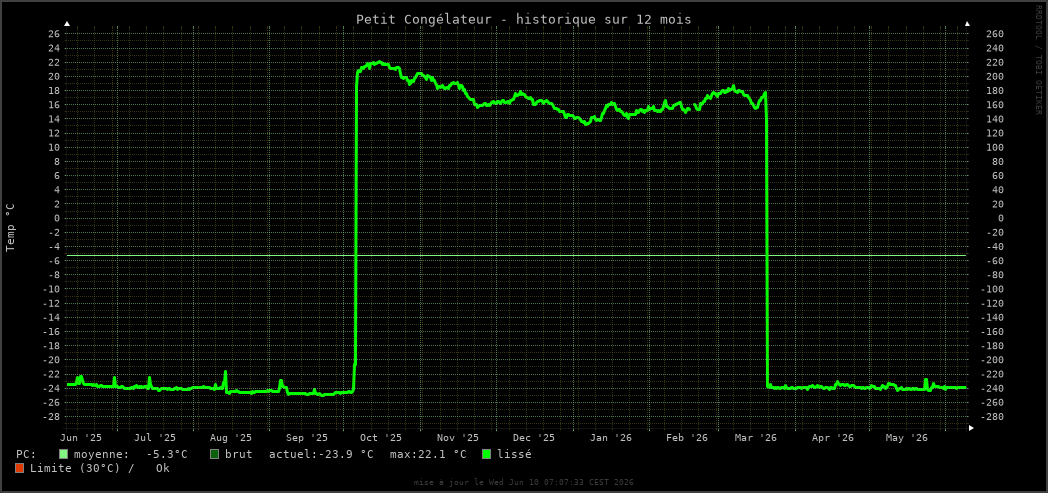Click the horizontal moyenne line at -5.3
Viewport: 1048px width, 493px height.
click(x=517, y=255)
